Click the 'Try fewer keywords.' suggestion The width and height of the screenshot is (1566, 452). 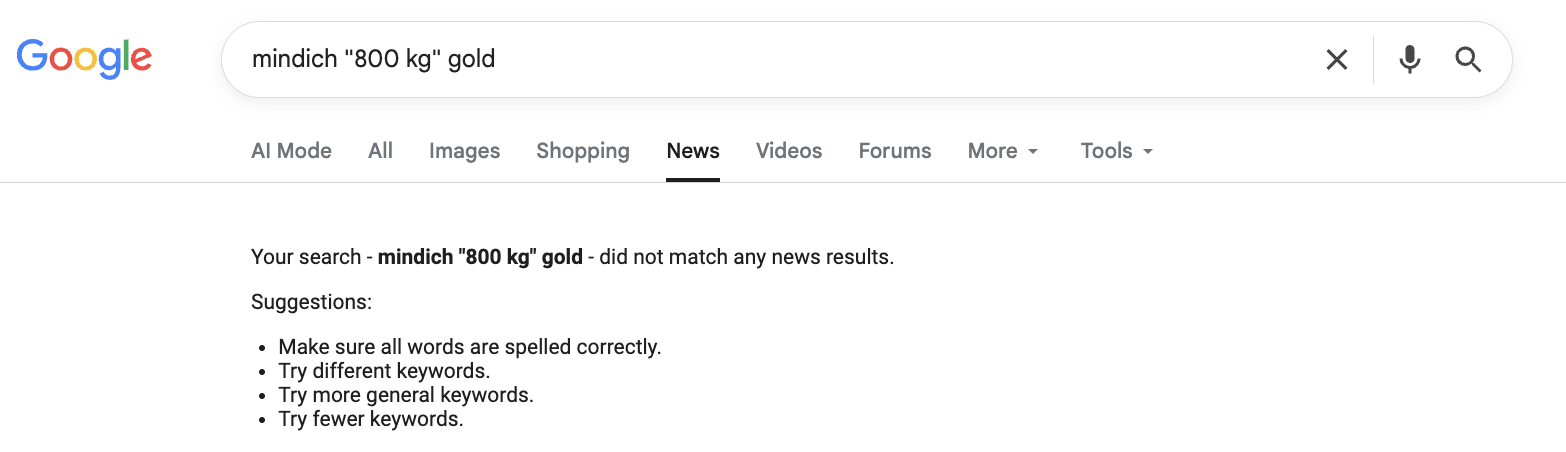pos(371,419)
